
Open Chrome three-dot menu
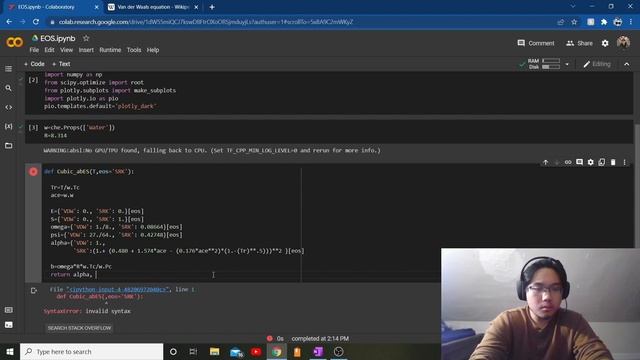point(631,22)
